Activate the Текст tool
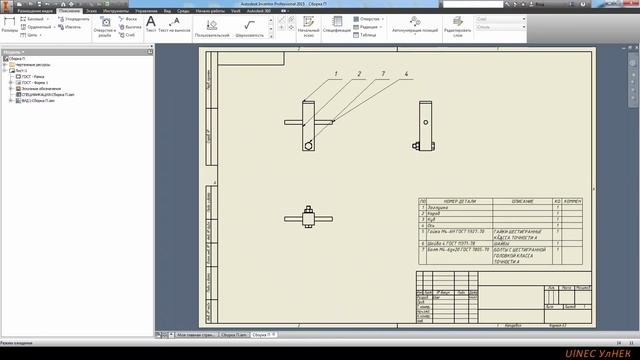 (151, 24)
